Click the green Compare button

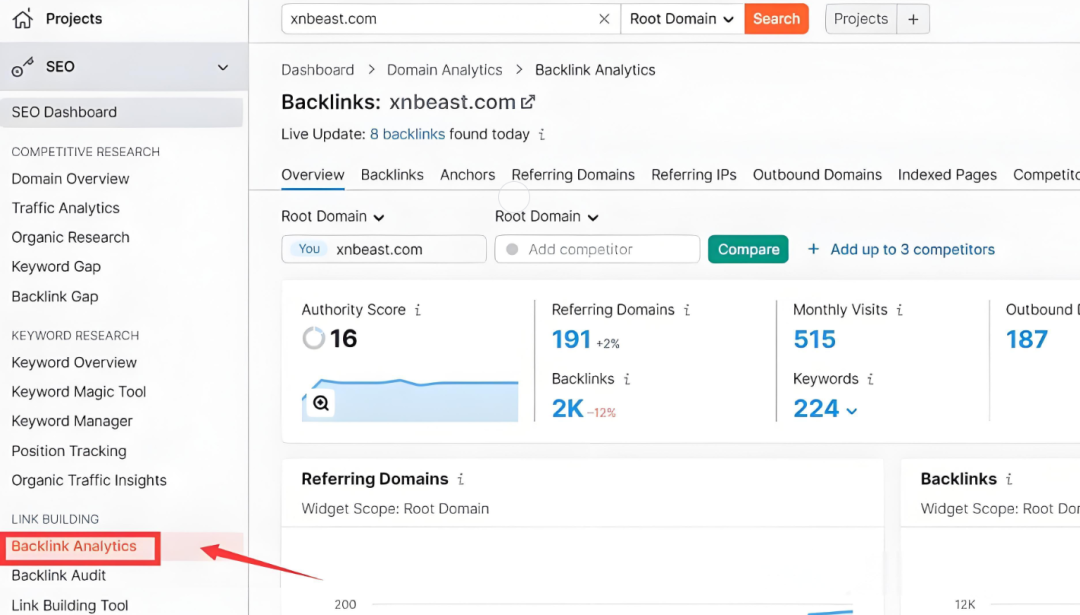(x=748, y=249)
